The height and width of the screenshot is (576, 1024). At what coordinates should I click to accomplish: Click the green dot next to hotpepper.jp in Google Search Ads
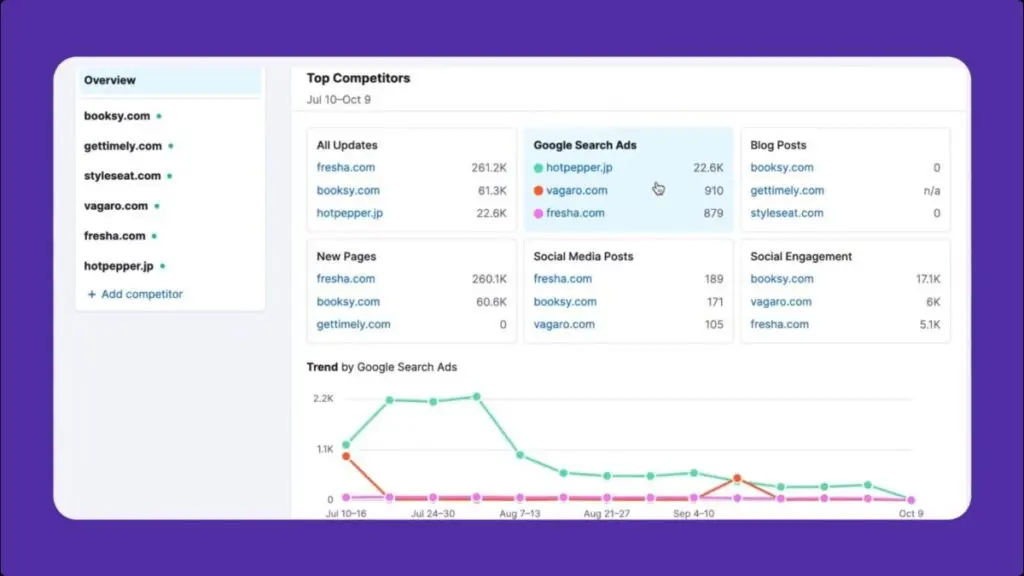(x=538, y=168)
